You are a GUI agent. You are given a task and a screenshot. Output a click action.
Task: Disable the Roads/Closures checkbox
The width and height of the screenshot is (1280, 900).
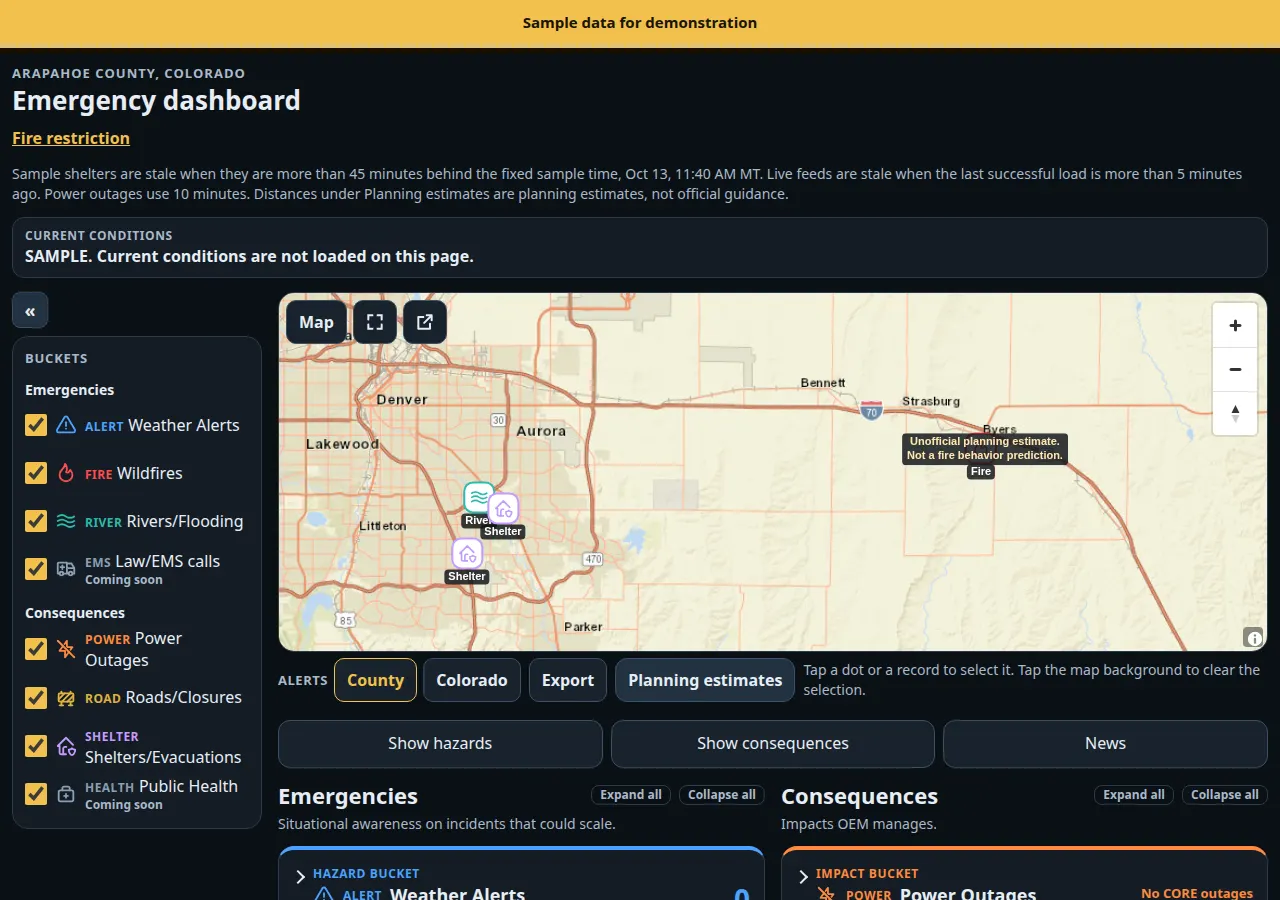[x=36, y=697]
